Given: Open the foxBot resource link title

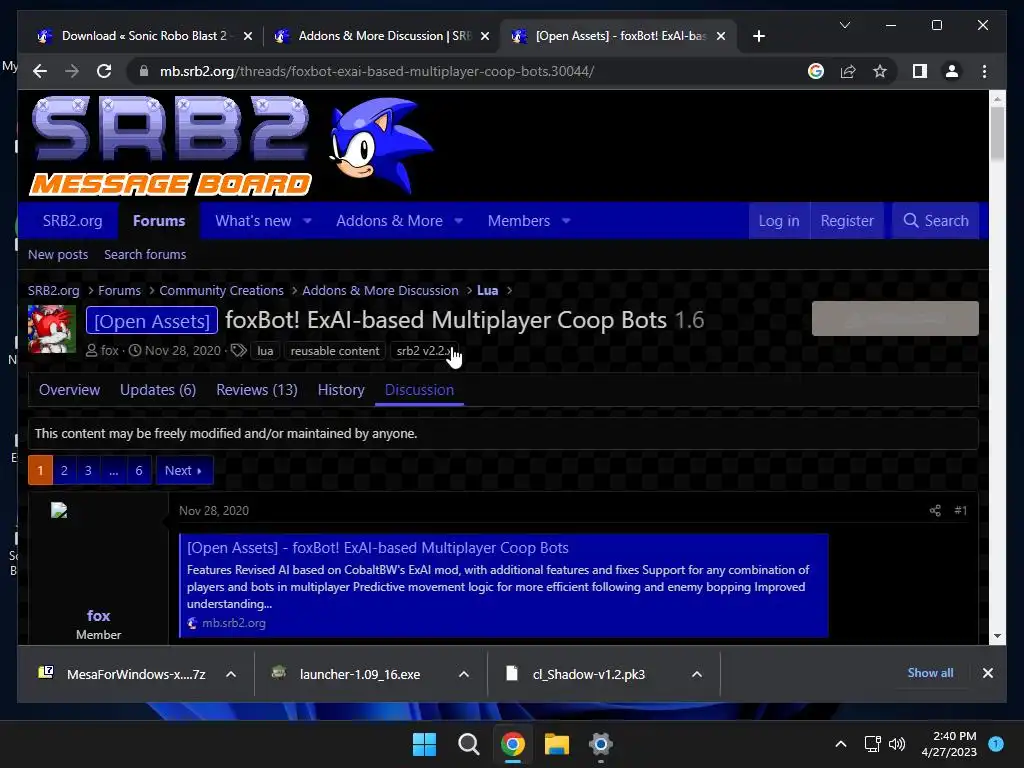Looking at the screenshot, I should pyautogui.click(x=377, y=548).
